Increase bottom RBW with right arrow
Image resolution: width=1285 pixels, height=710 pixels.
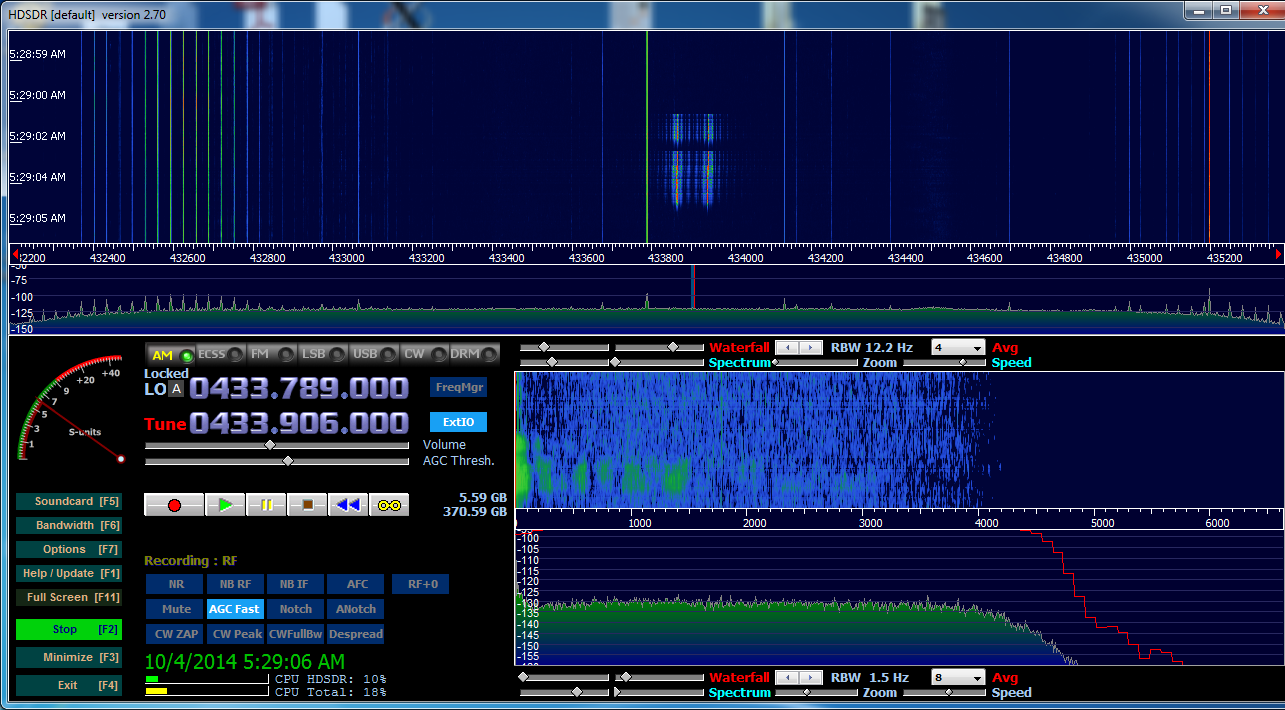pos(810,677)
